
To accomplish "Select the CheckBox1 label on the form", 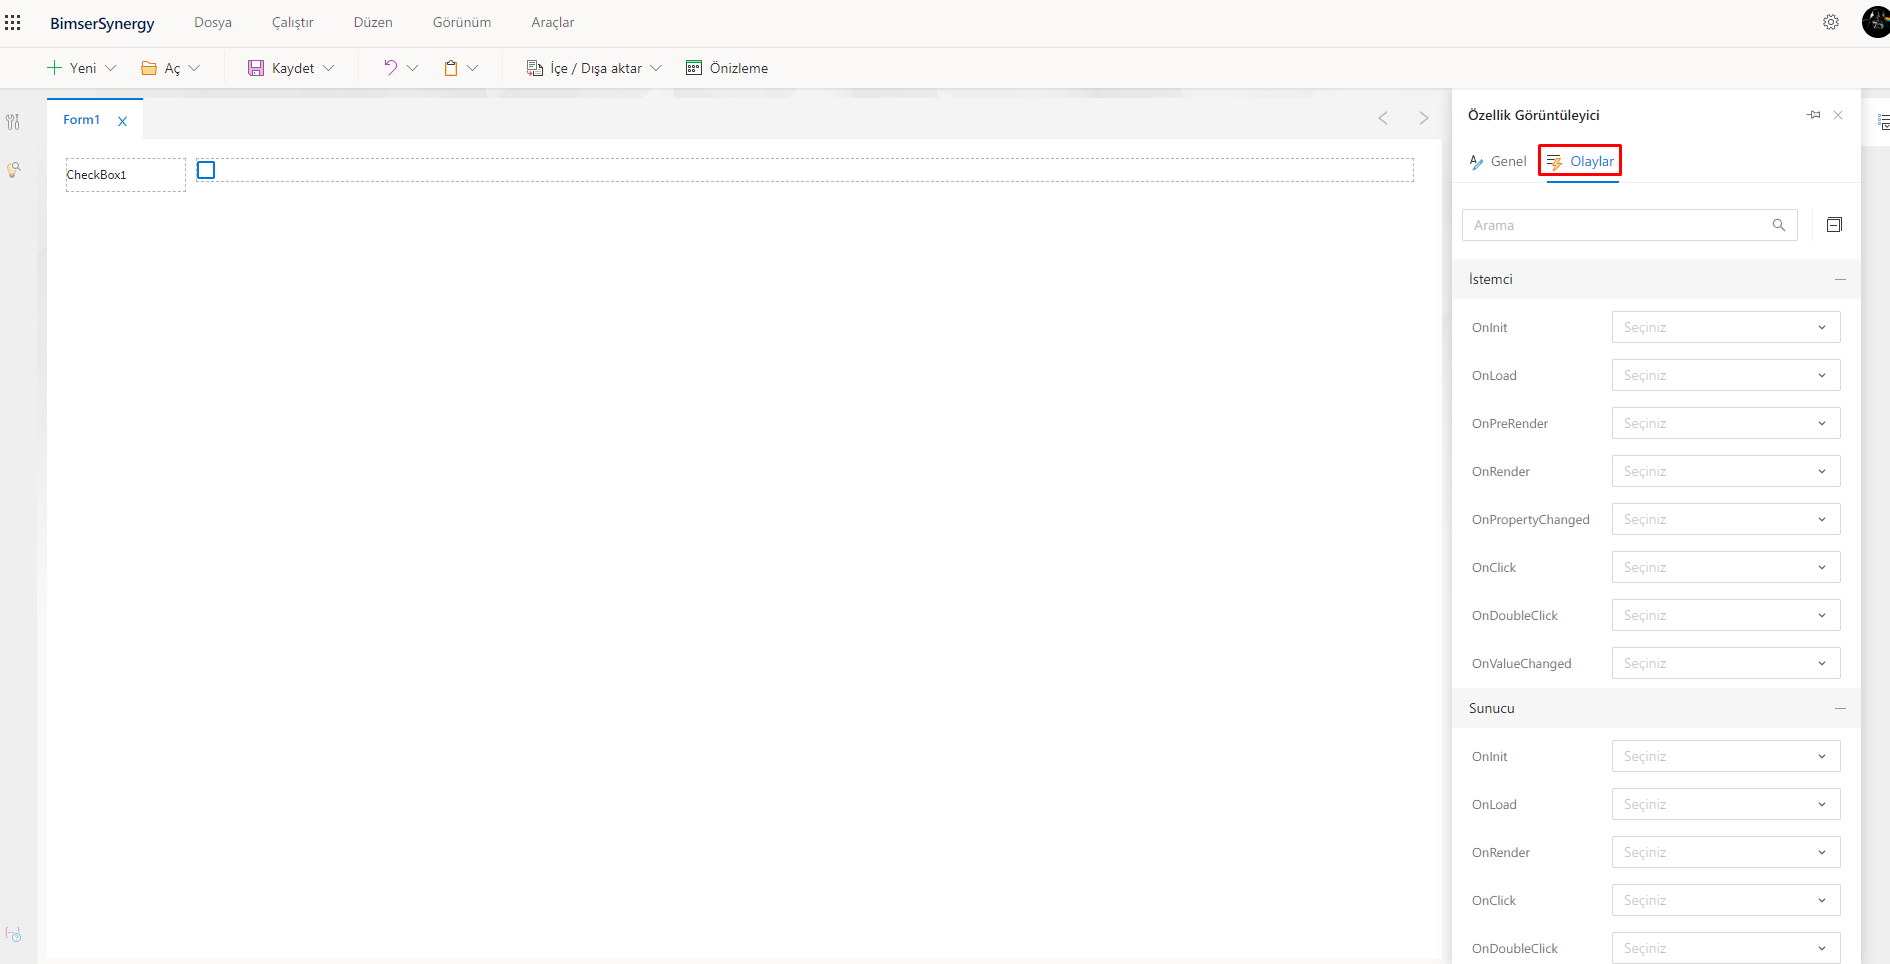I will tap(97, 175).
